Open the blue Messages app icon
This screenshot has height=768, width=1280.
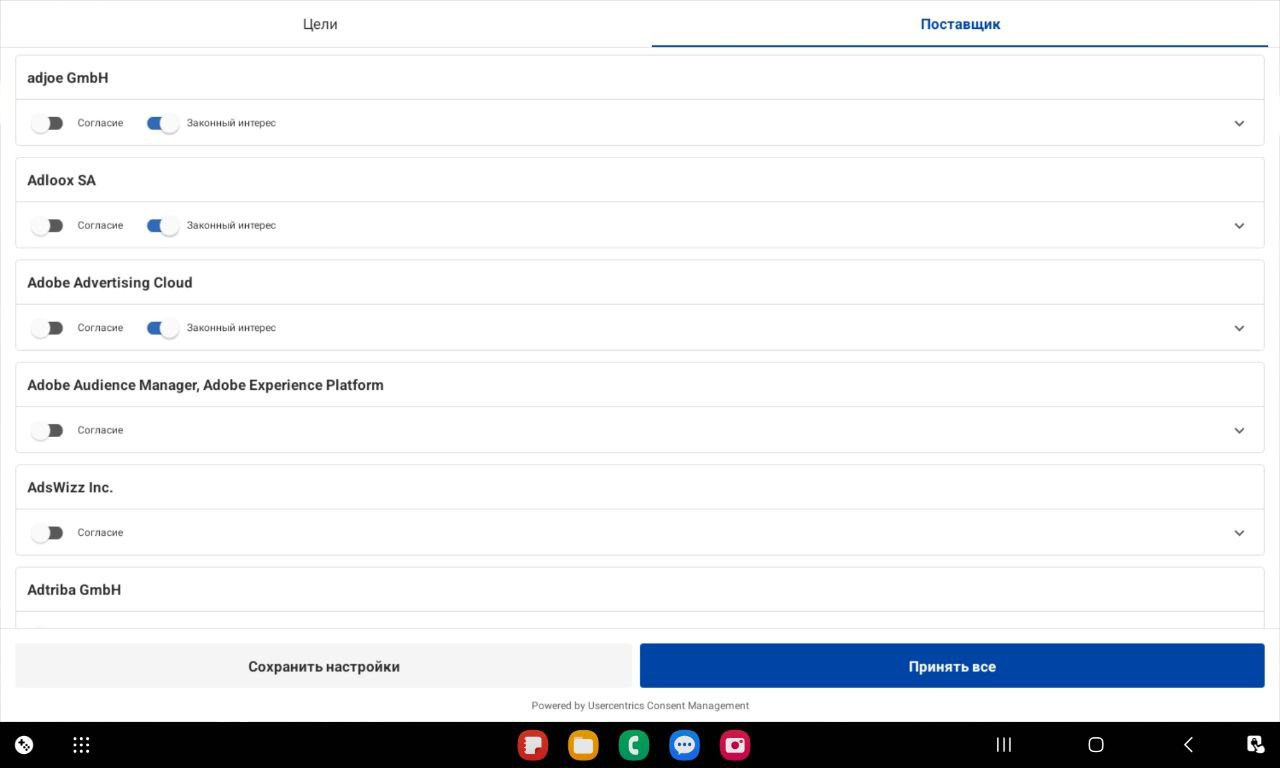pos(684,745)
